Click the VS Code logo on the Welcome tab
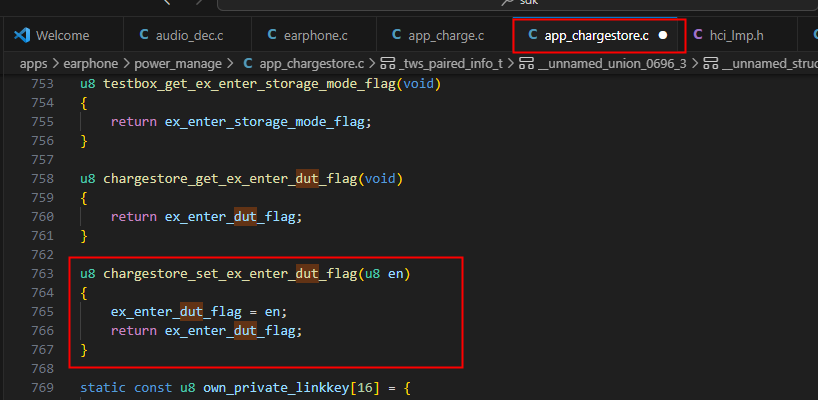The width and height of the screenshot is (818, 400). coord(21,35)
